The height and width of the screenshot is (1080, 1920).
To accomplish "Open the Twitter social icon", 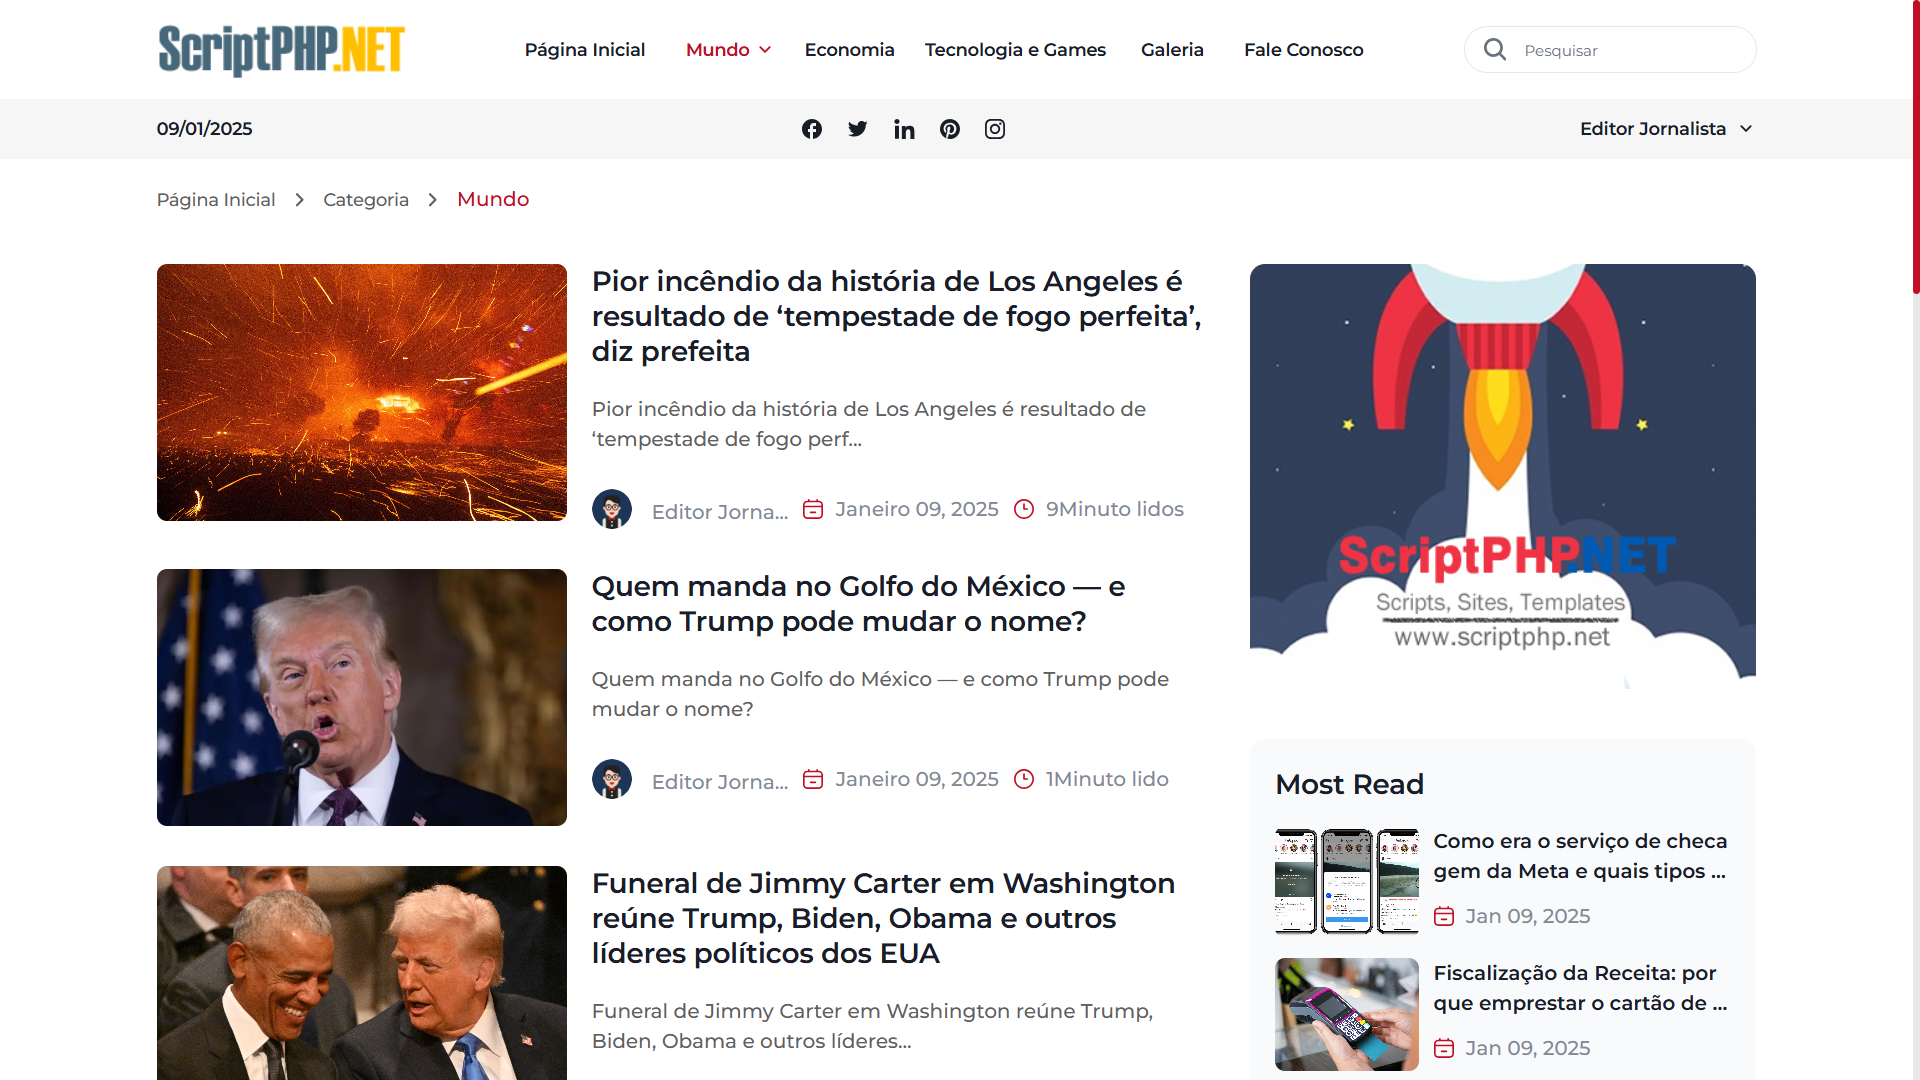I will point(858,129).
